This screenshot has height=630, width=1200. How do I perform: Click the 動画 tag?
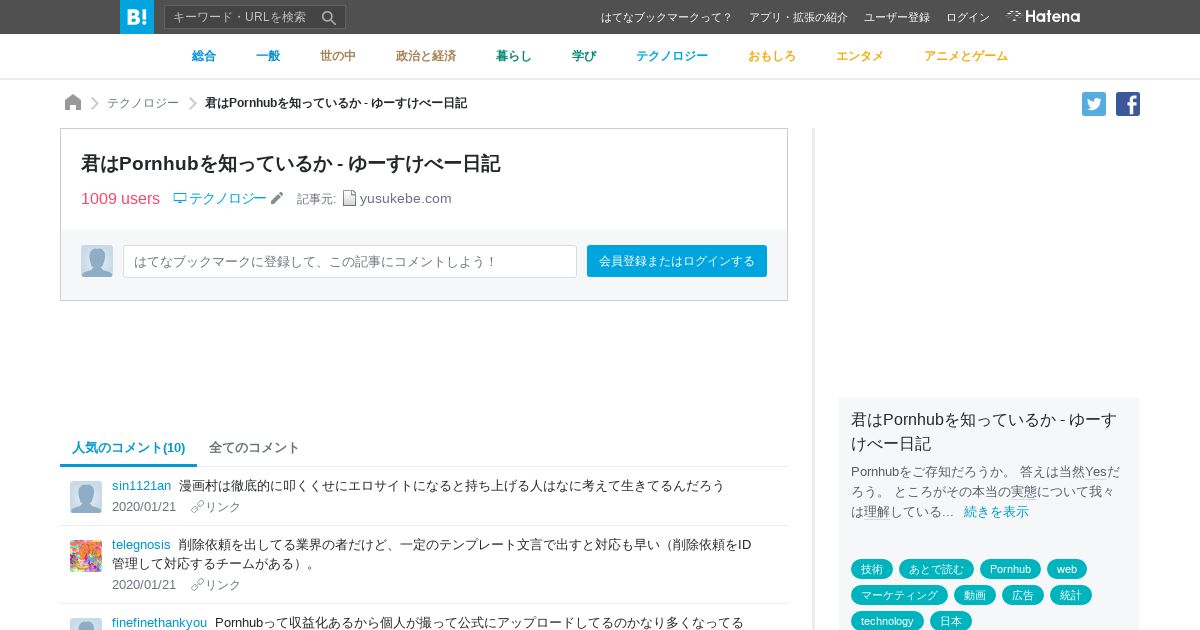975,595
